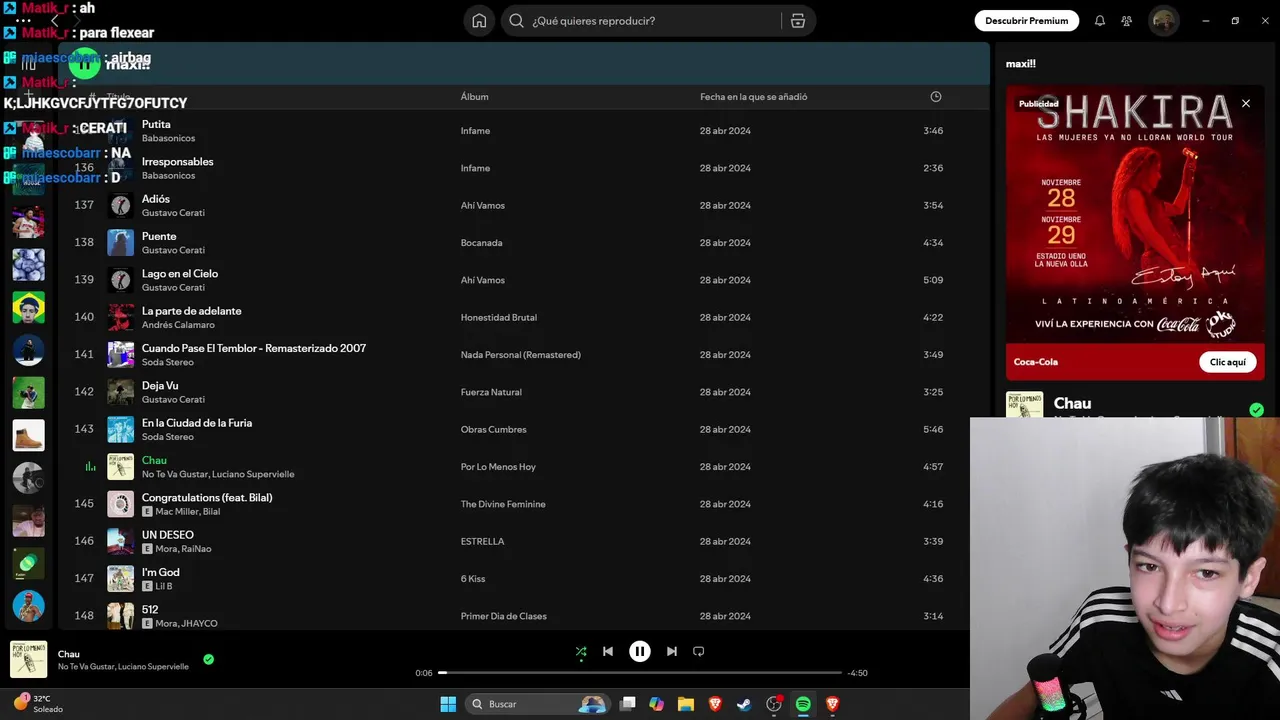1280x720 pixels.
Task: Select the Deja Vu track row
Action: [160, 386]
